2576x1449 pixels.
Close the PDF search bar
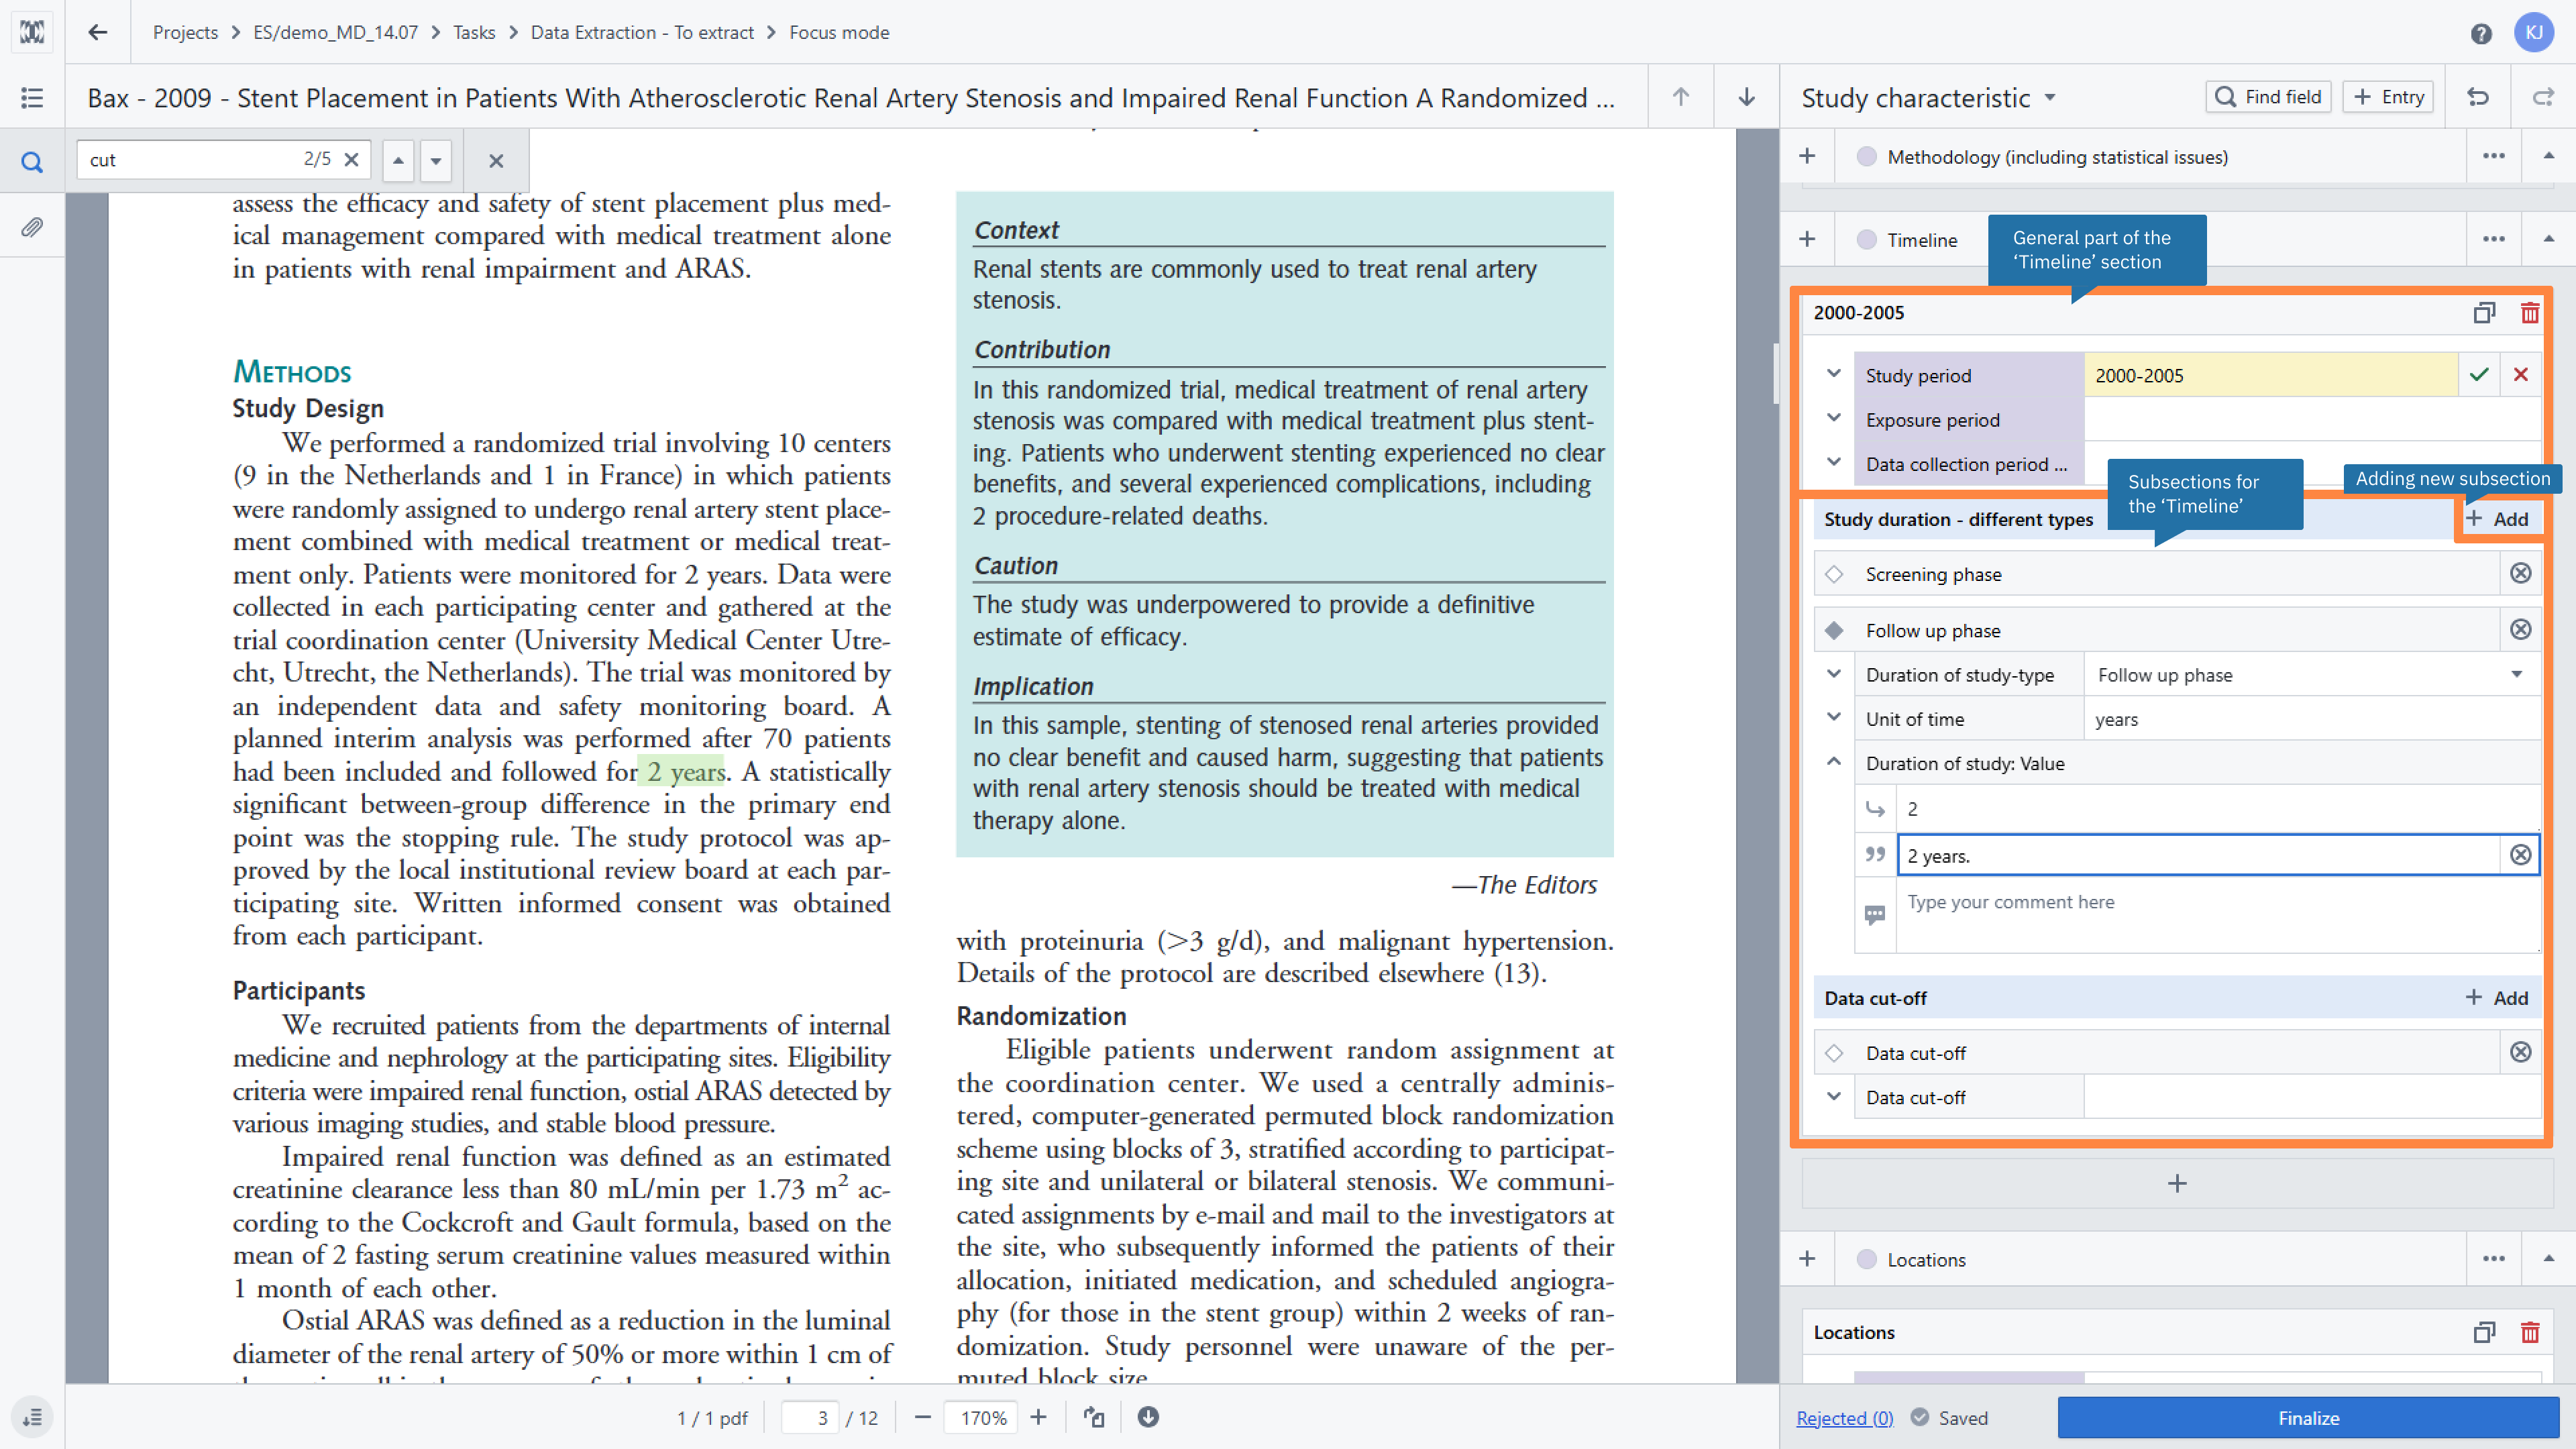pos(496,160)
